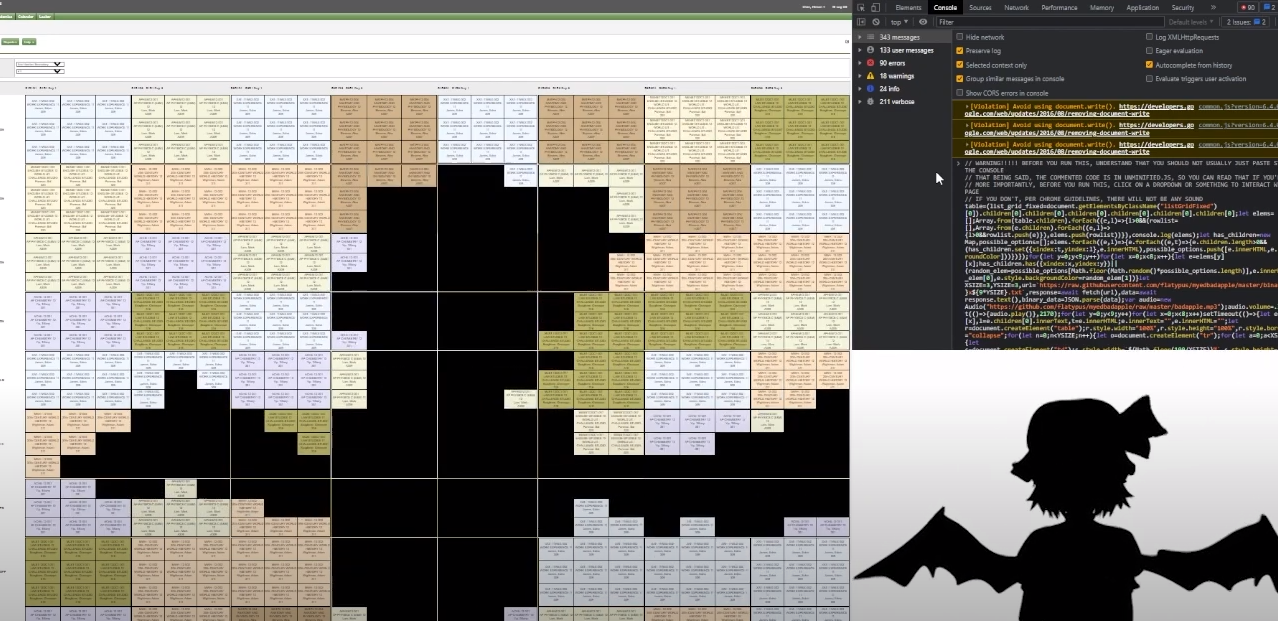Screen dimensions: 1278x621
Task: Open the Default levels dropdown
Action: click(1193, 22)
